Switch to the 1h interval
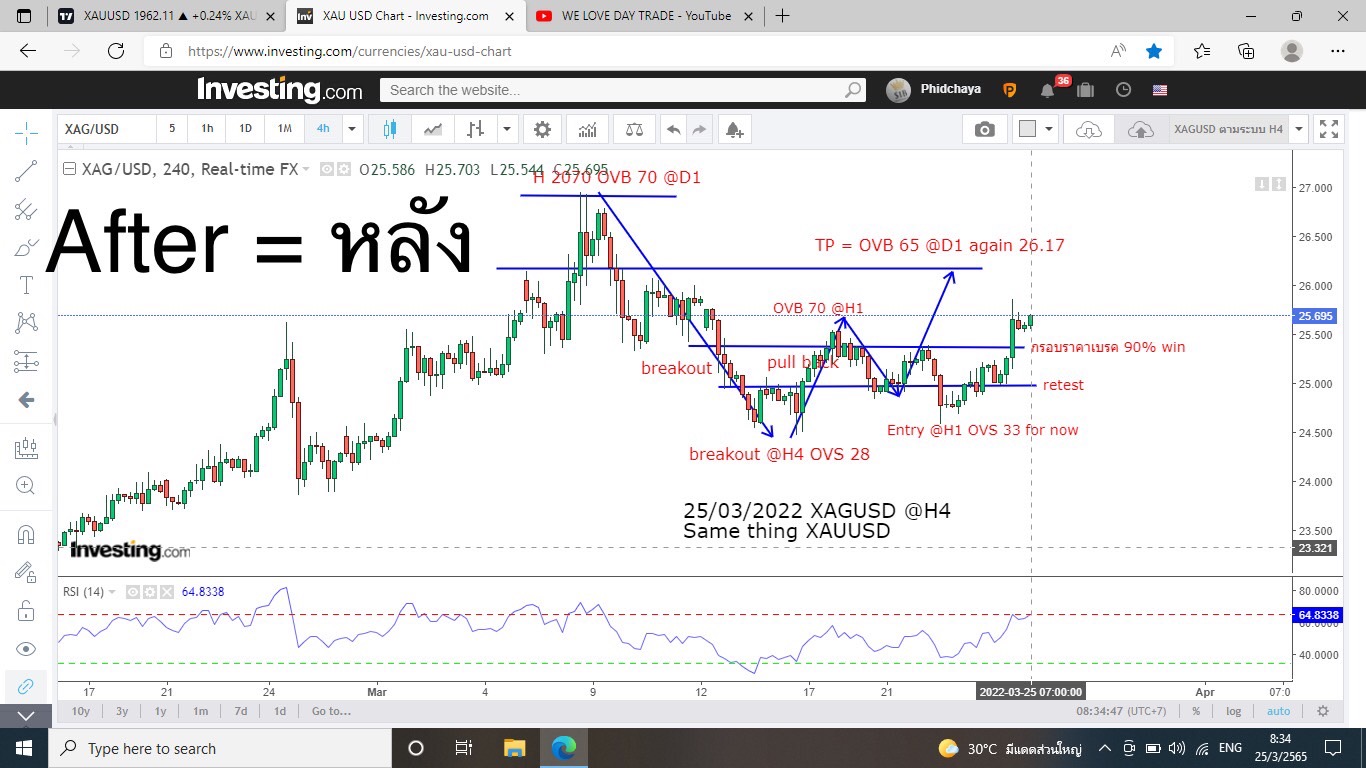 click(x=207, y=129)
